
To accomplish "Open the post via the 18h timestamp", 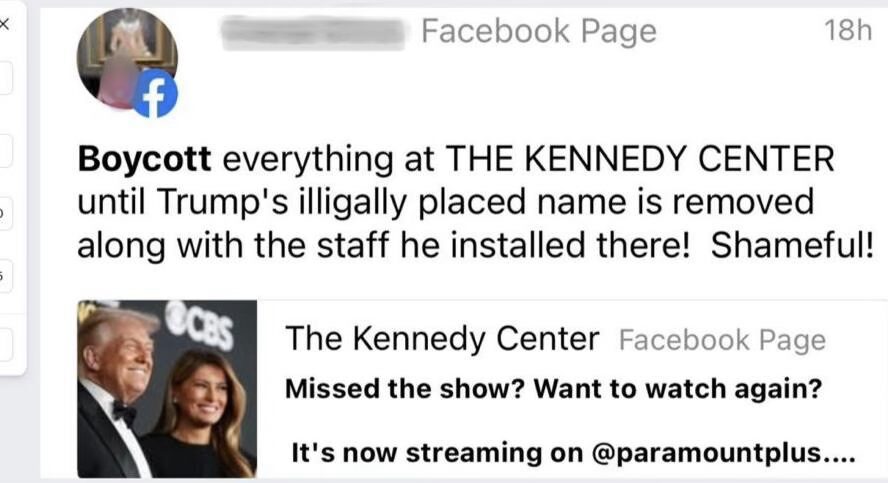I will pyautogui.click(x=847, y=30).
